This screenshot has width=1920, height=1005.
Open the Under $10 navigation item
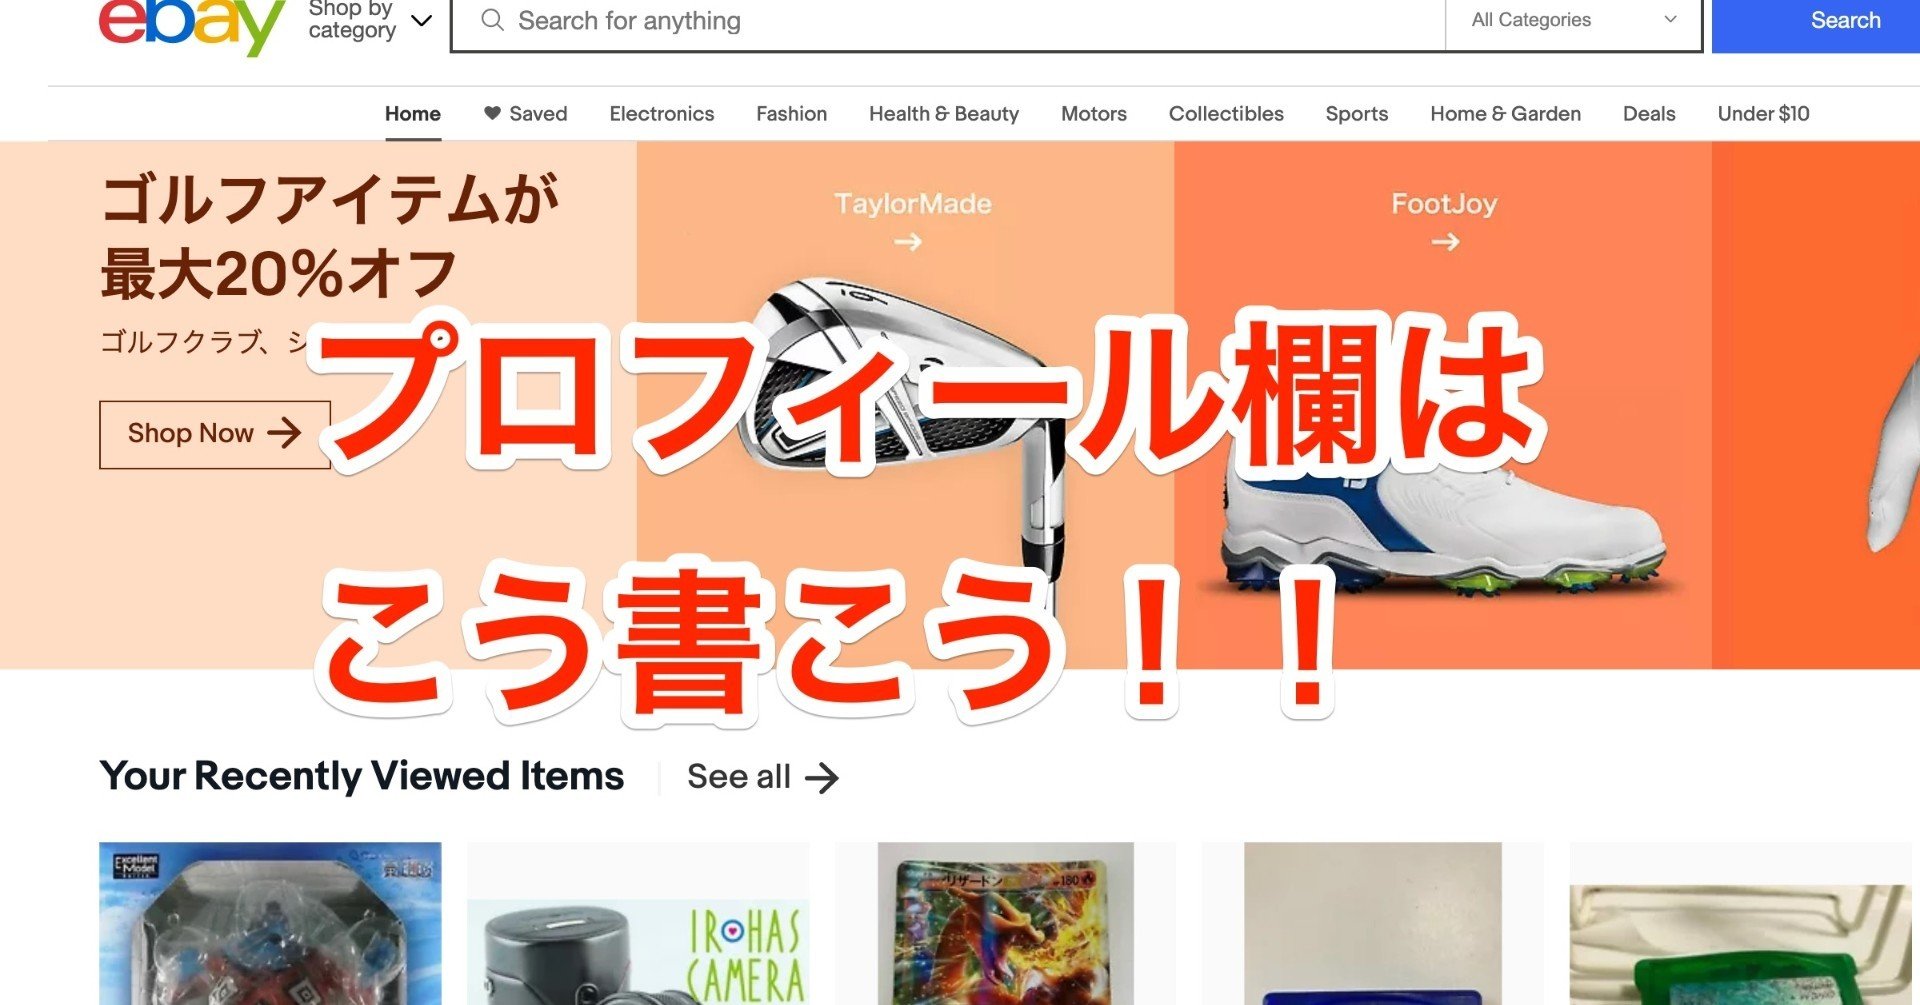point(1763,114)
